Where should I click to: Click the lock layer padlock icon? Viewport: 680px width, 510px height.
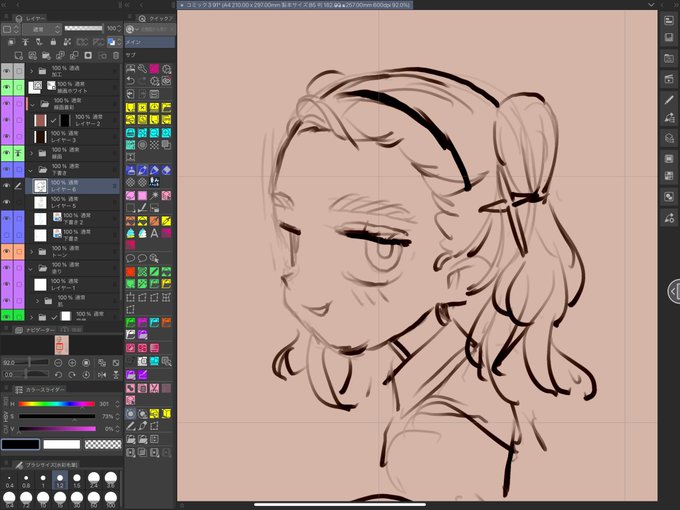coord(53,42)
